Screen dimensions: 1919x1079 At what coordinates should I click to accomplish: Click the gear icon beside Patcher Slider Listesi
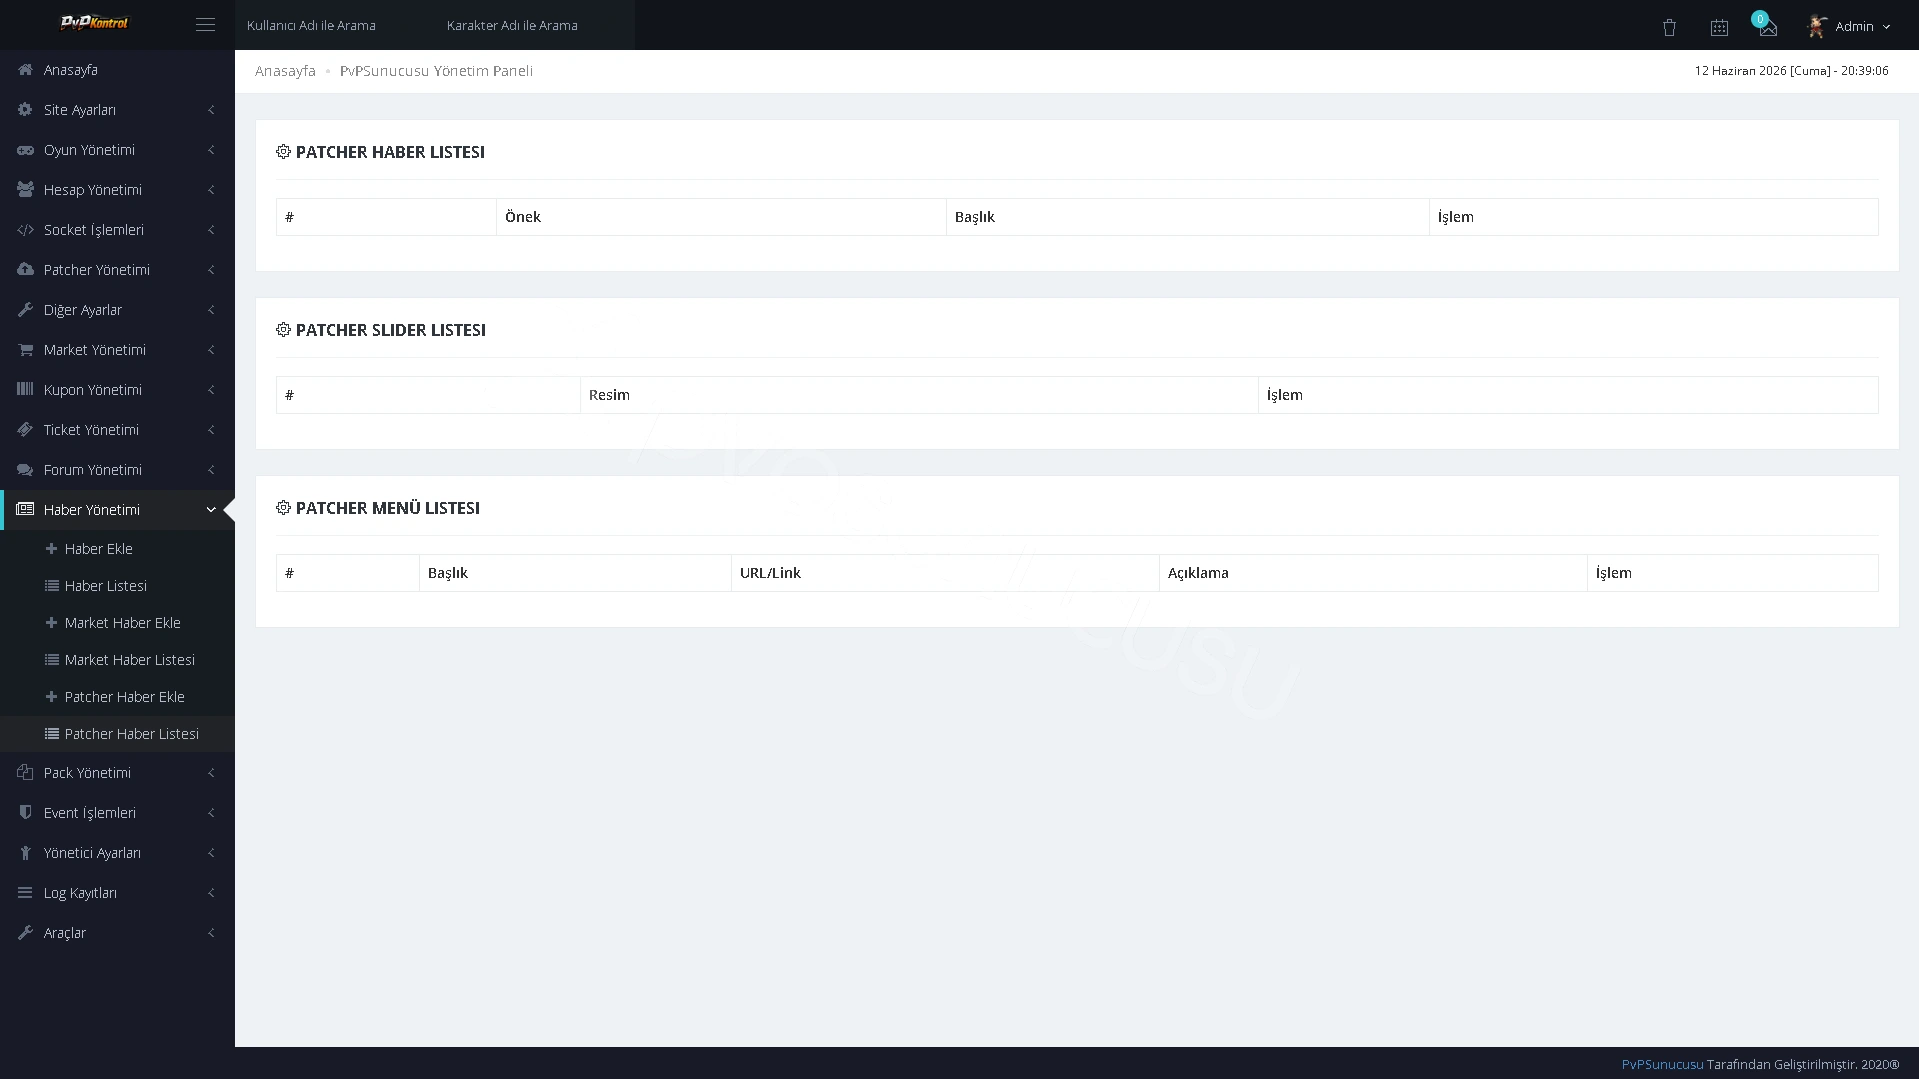click(283, 330)
